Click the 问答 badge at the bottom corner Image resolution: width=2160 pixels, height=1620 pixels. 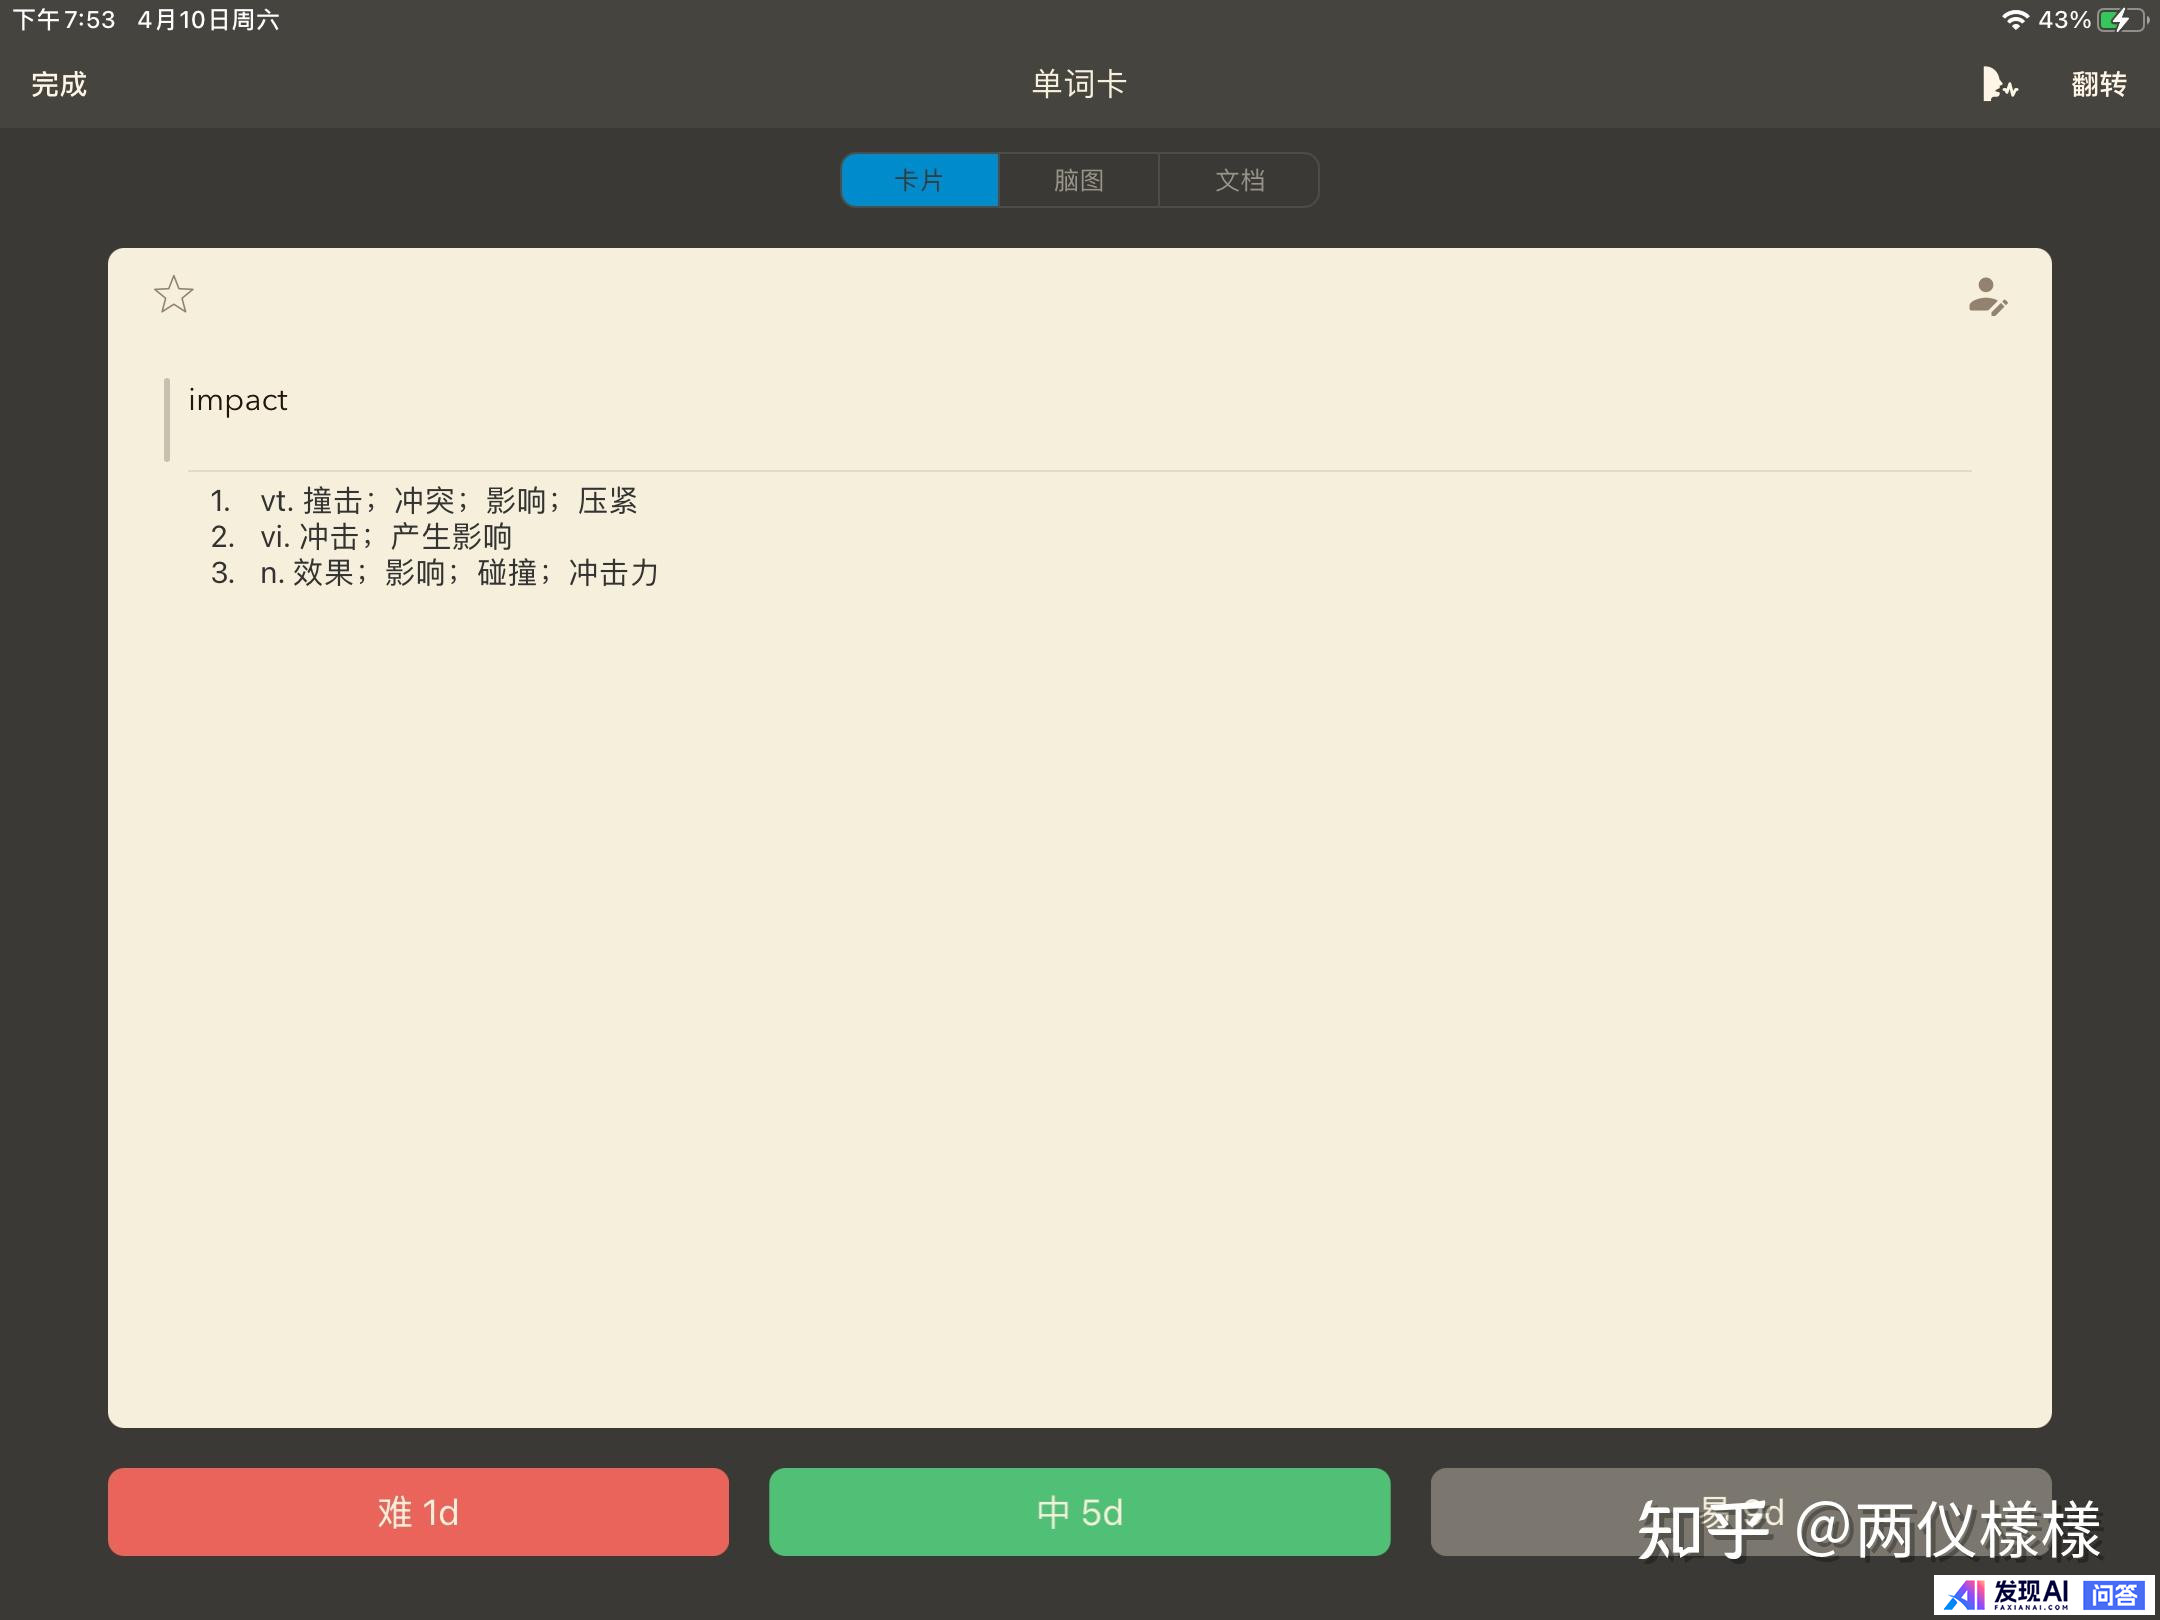pos(2113,1594)
